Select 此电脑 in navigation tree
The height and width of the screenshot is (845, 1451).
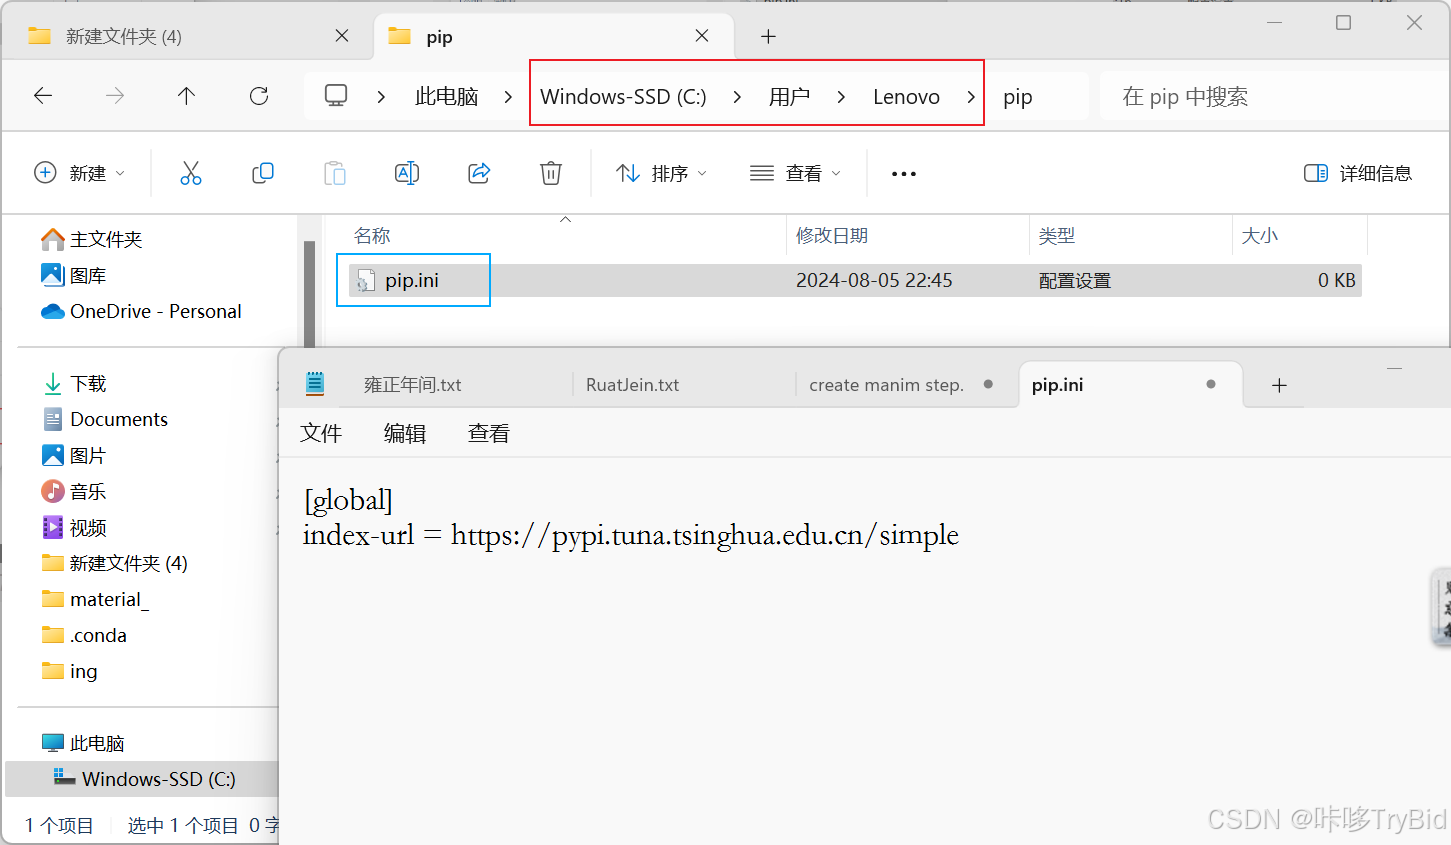[x=83, y=743]
